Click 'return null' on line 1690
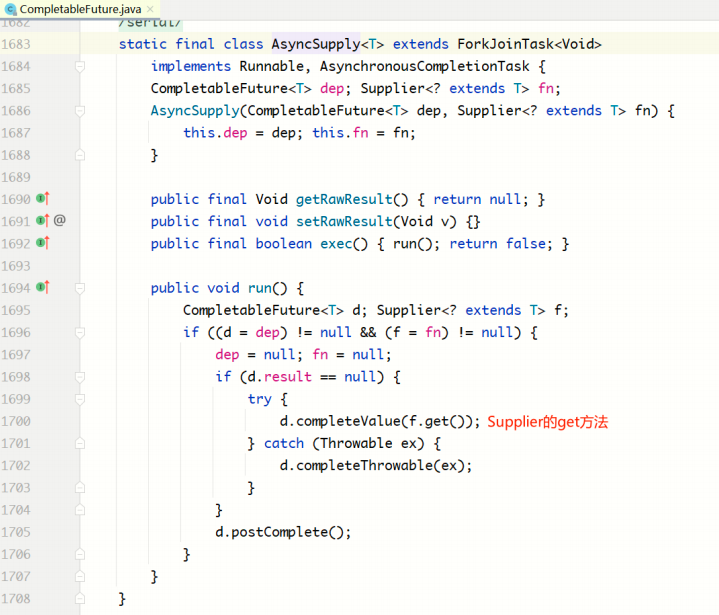The height and width of the screenshot is (615, 719). [477, 199]
